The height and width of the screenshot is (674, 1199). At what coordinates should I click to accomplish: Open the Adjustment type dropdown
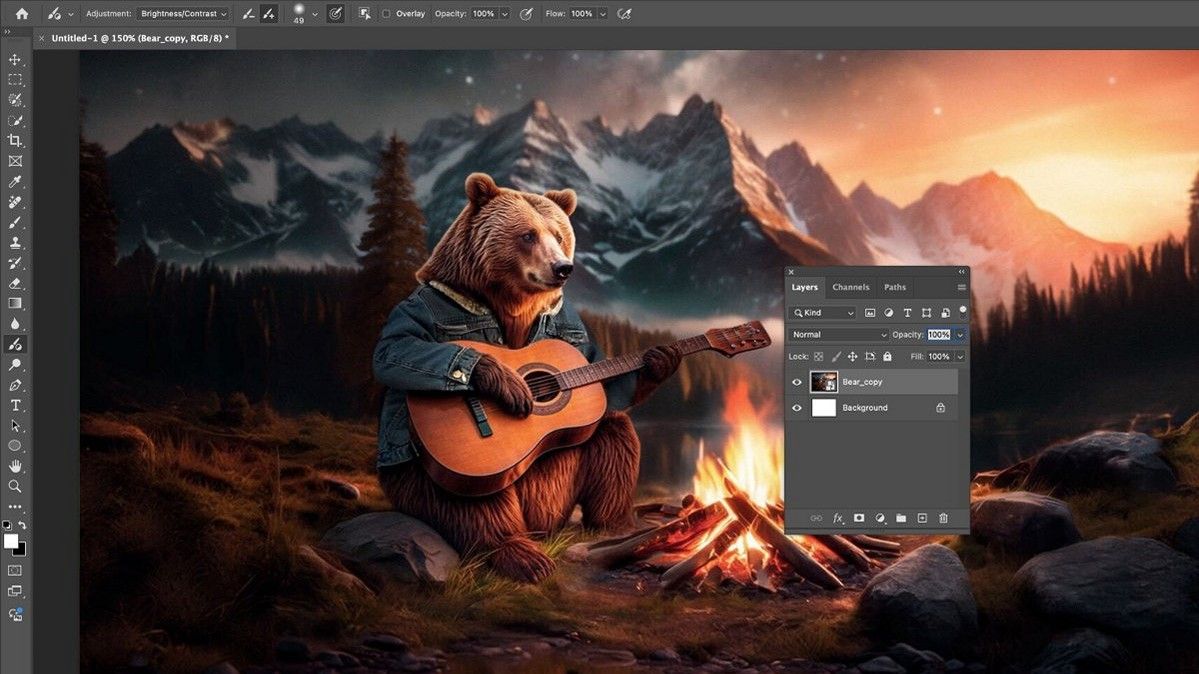[183, 13]
